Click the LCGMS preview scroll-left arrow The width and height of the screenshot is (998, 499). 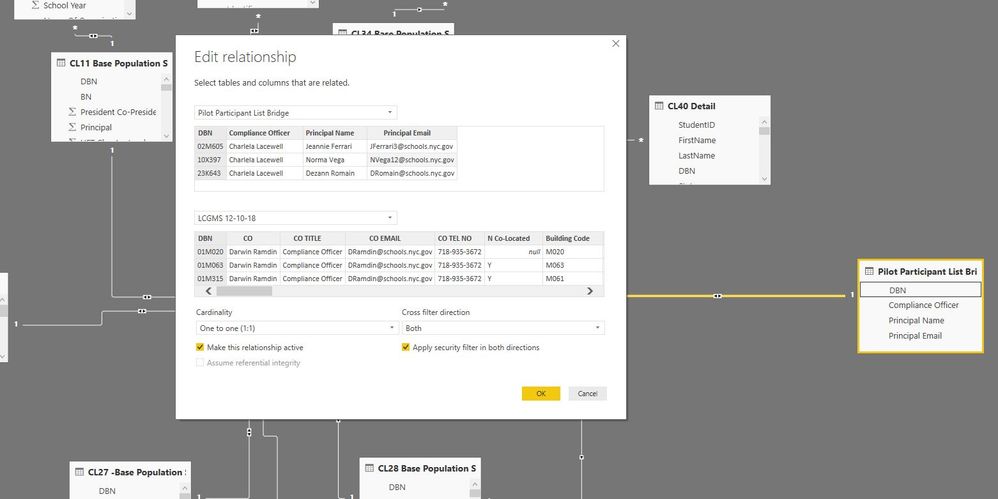(208, 291)
